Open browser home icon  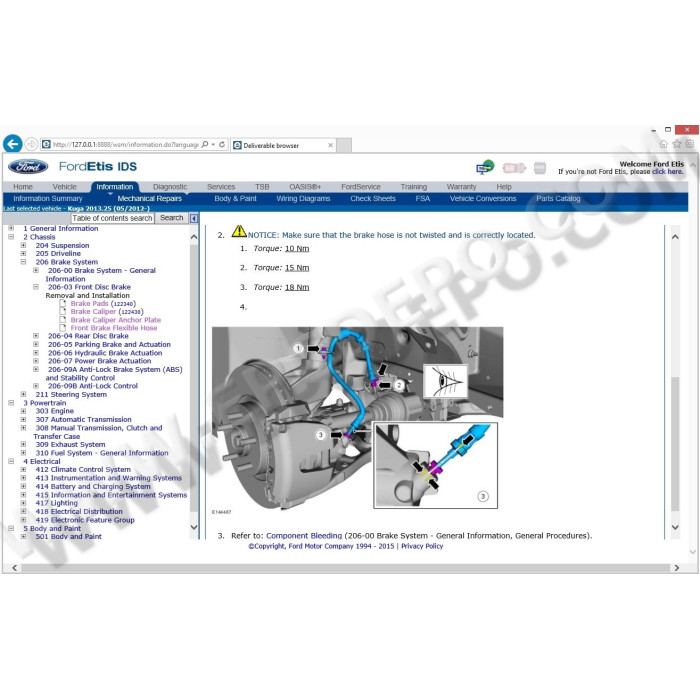point(663,144)
